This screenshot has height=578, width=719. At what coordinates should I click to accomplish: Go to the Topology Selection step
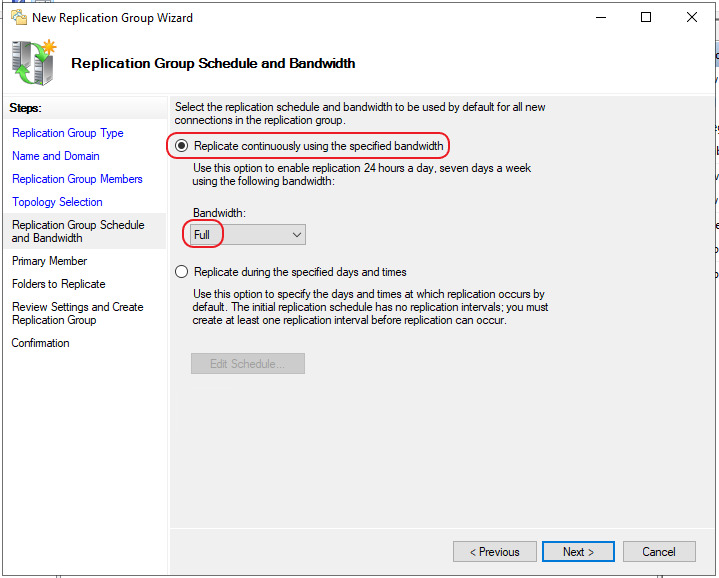[57, 202]
